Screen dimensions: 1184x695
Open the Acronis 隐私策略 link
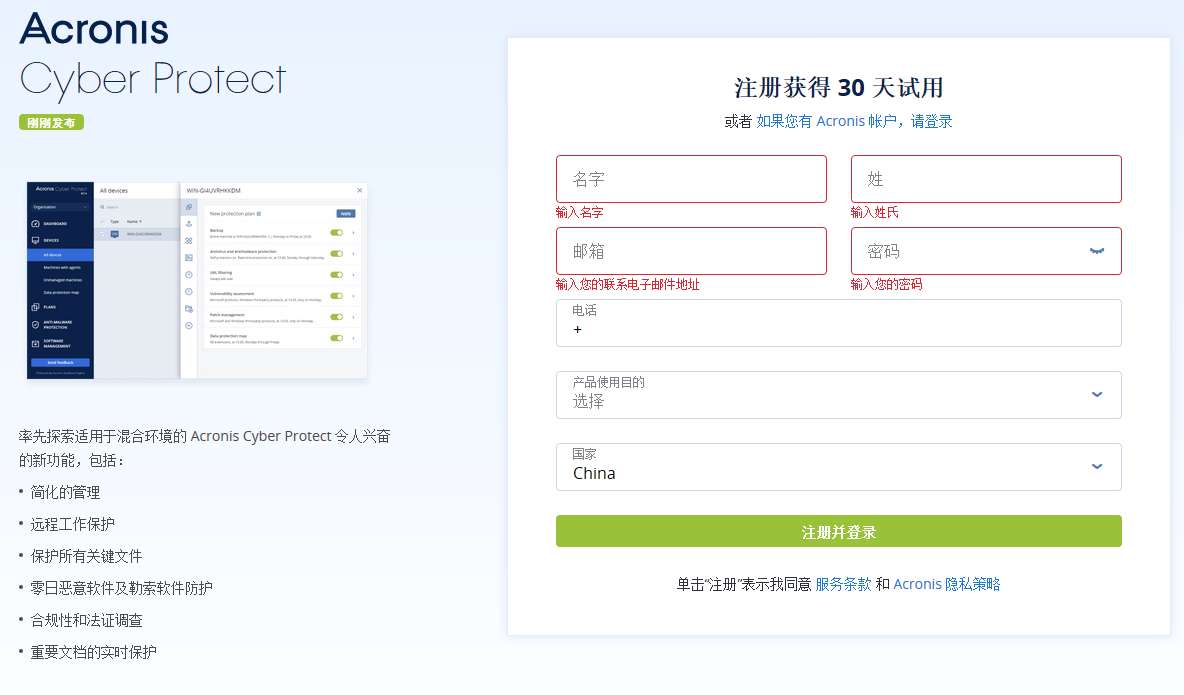pos(946,584)
